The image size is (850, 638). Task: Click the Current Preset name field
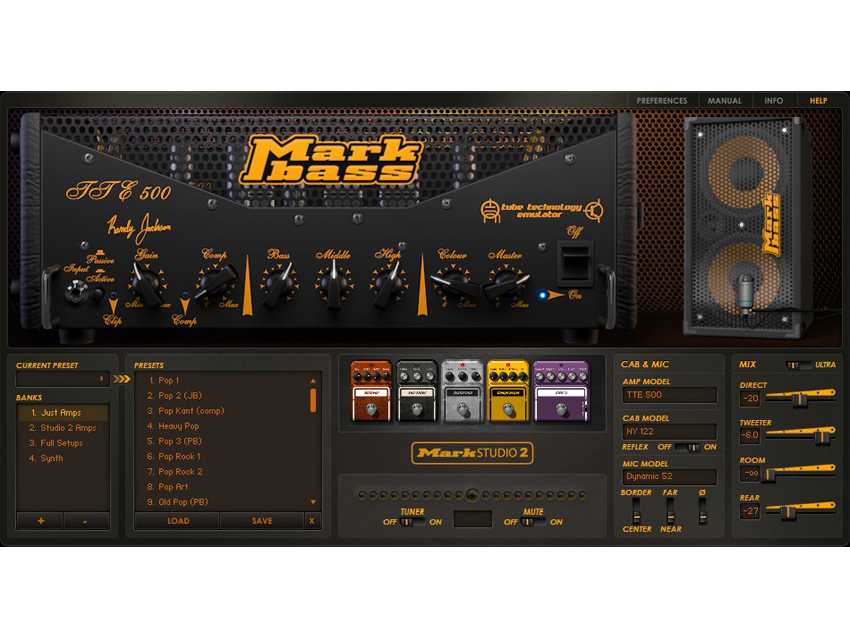coord(63,379)
